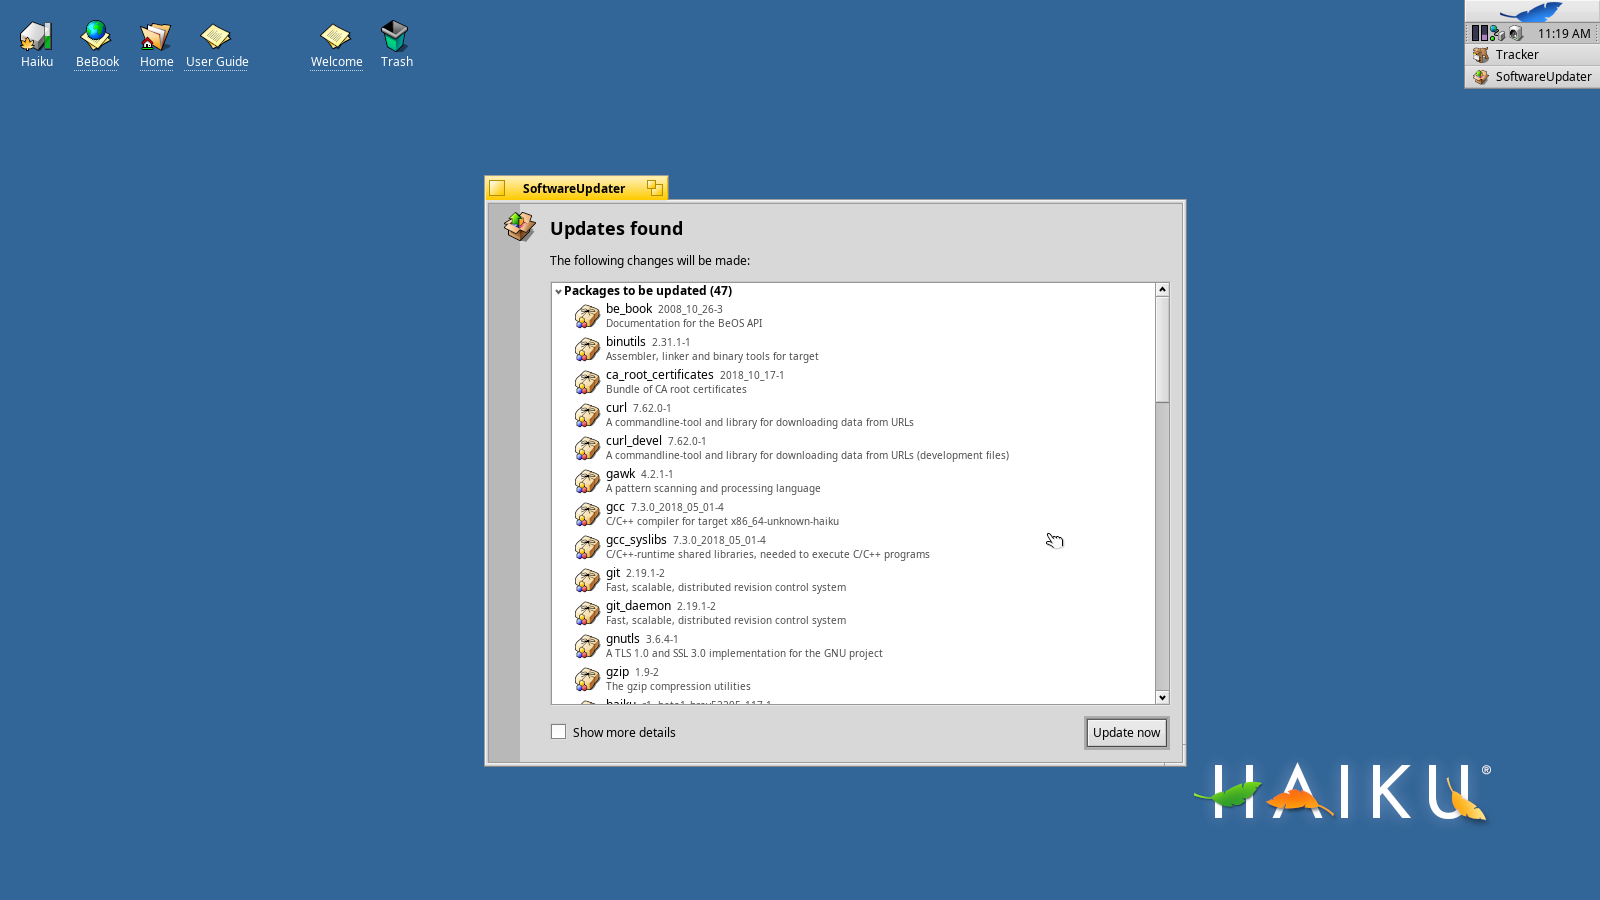Click the git_daemon package icon
Viewport: 1600px width, 900px height.
pyautogui.click(x=587, y=613)
